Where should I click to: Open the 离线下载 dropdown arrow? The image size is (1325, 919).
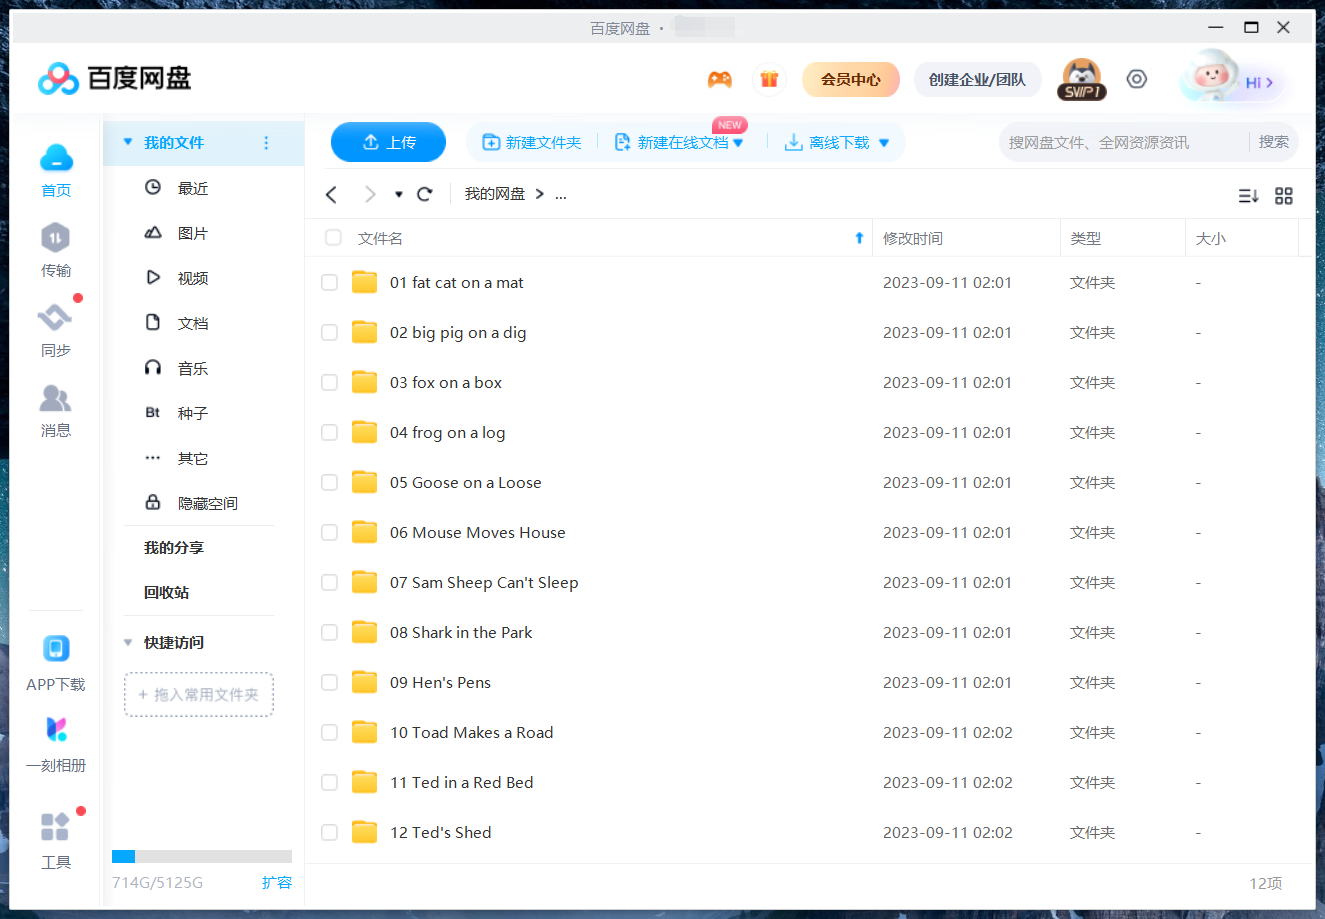tap(883, 142)
